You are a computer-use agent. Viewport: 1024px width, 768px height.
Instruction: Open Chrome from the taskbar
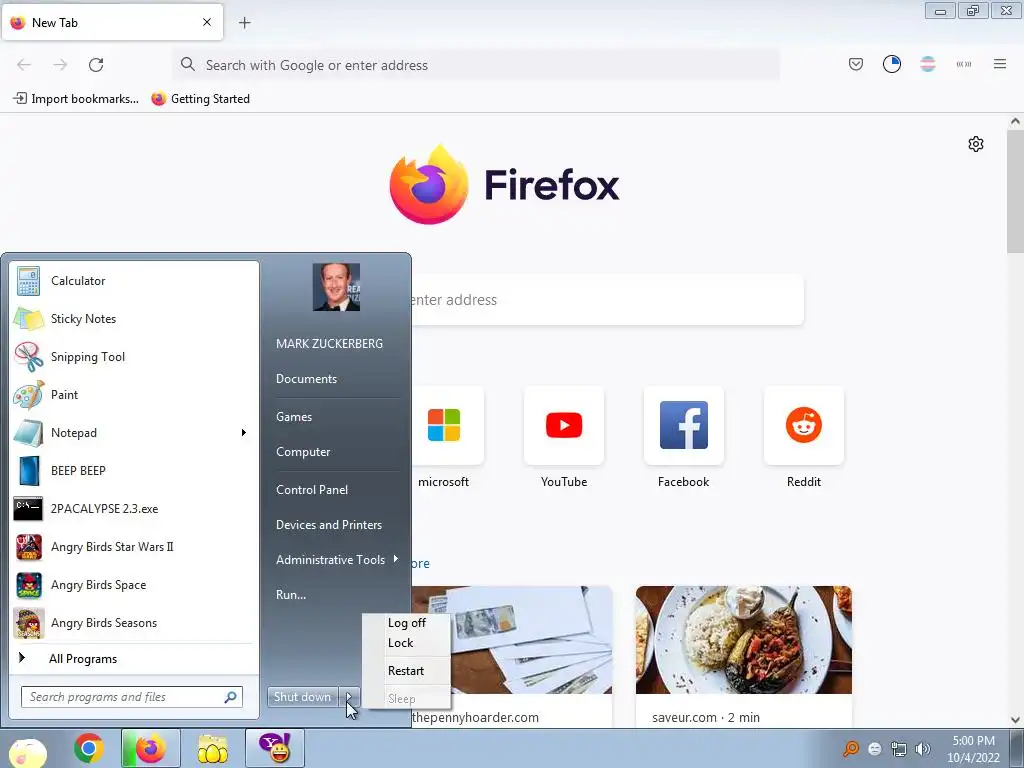pos(89,748)
